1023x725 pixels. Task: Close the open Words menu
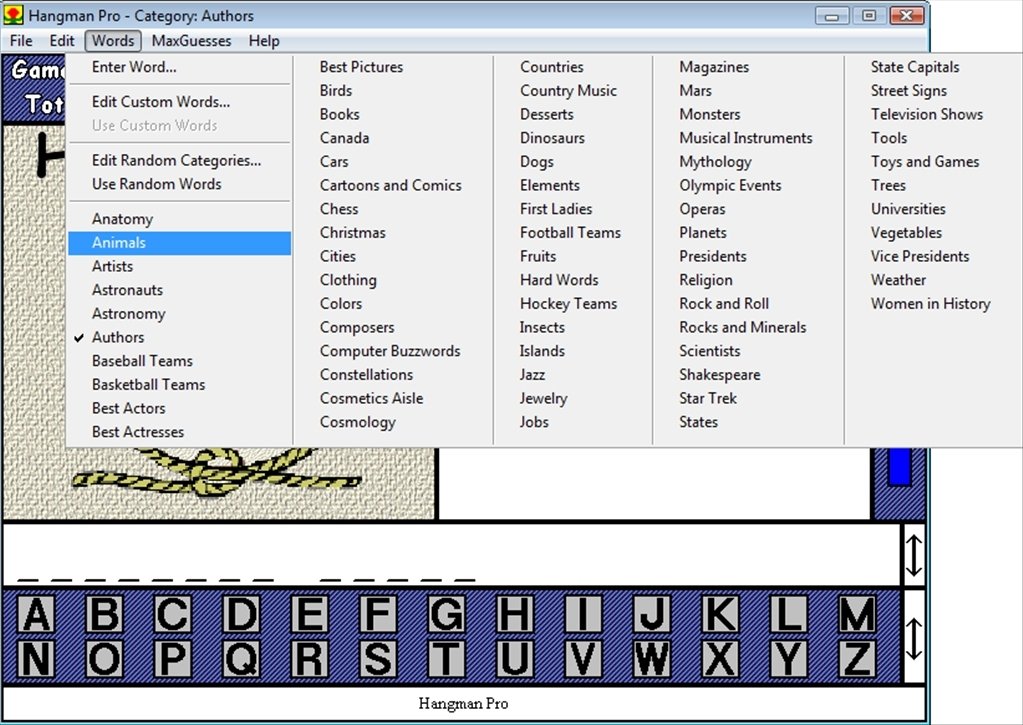(x=113, y=40)
